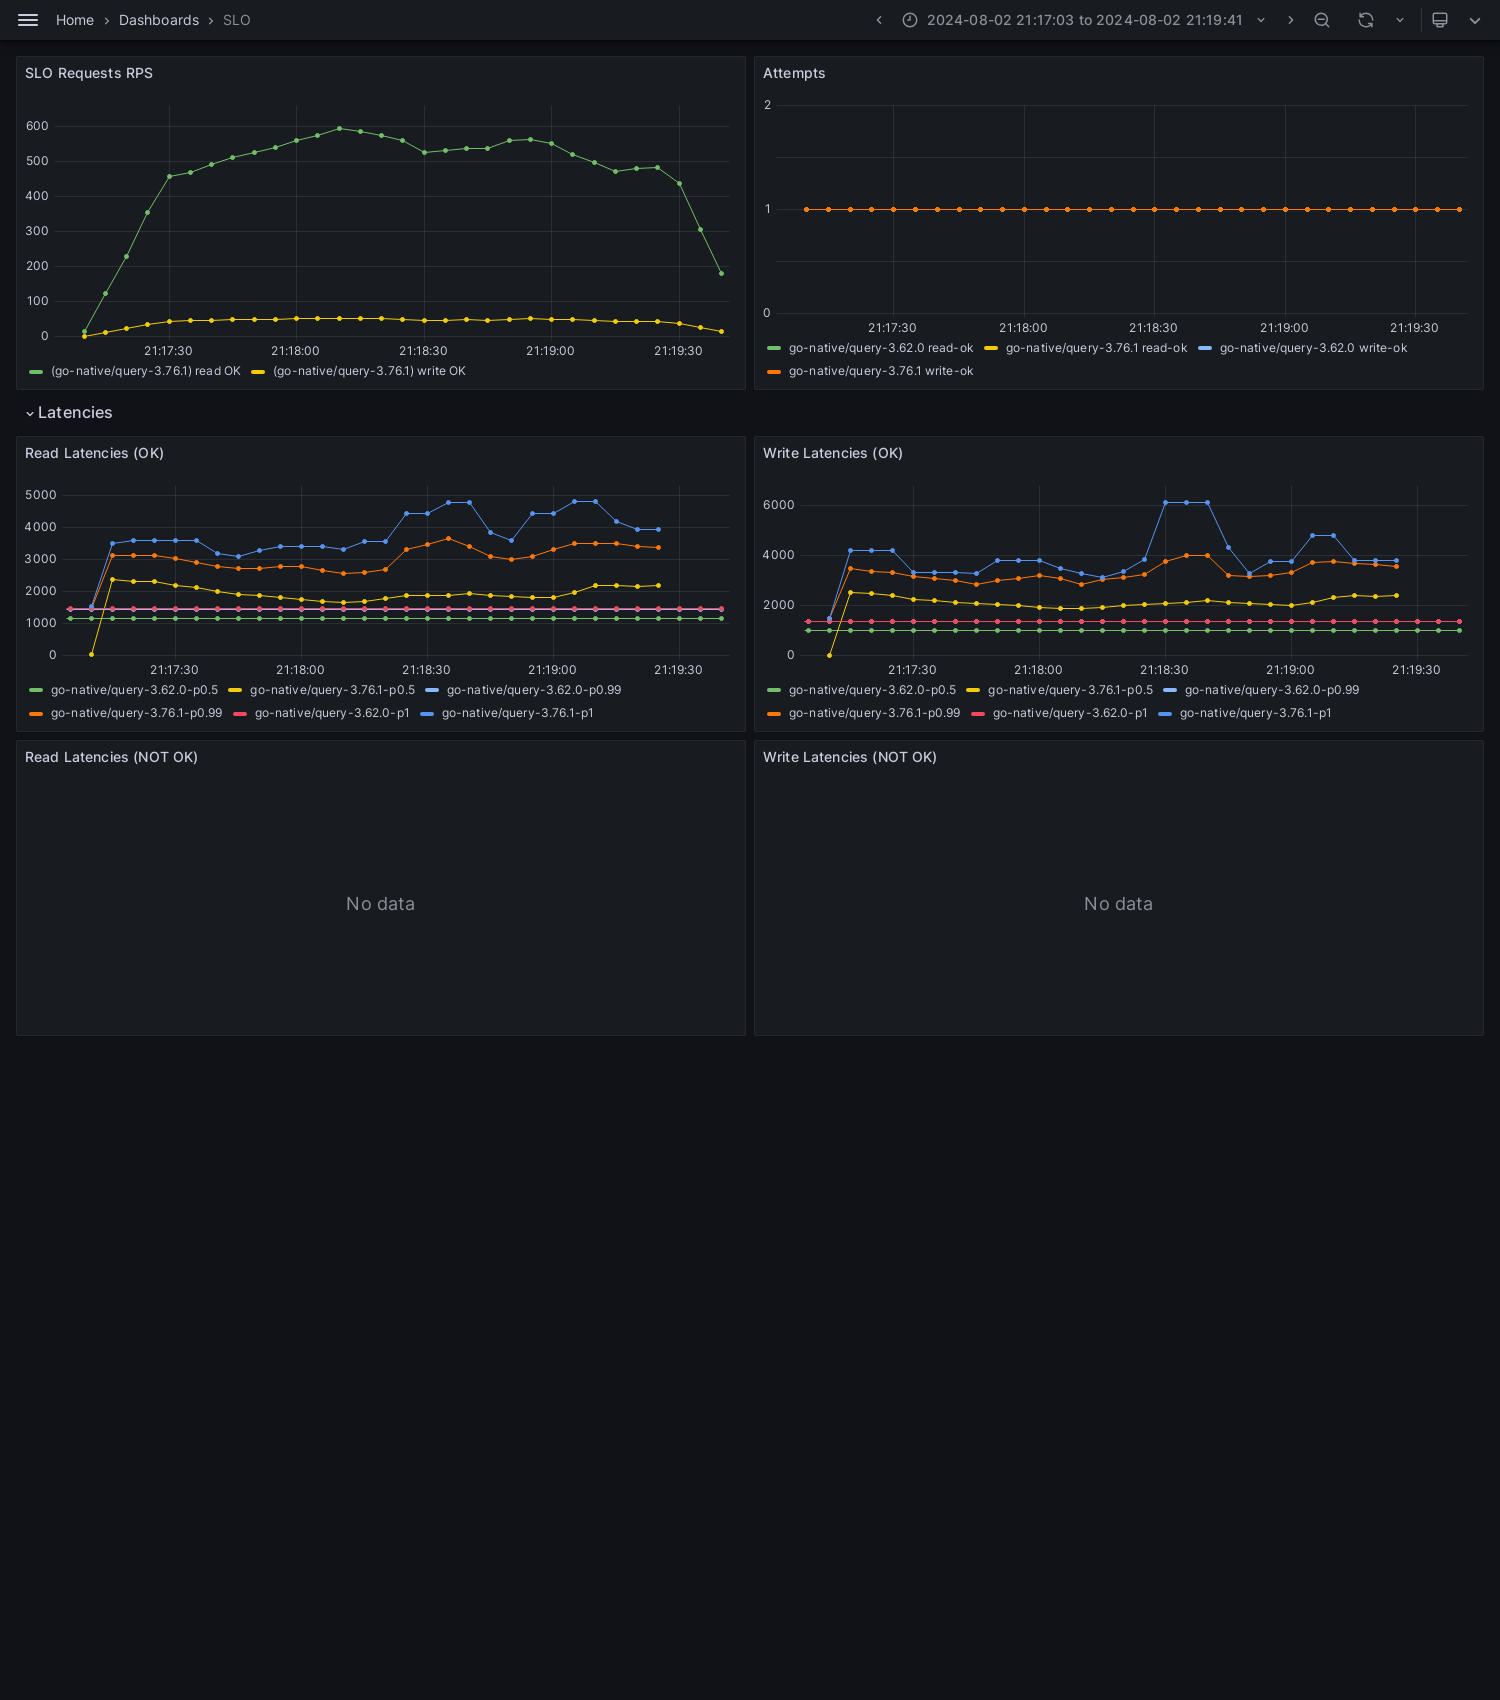Toggle 3.76.1 write-ok series in Attempts
This screenshot has height=1700, width=1500.
coord(881,371)
